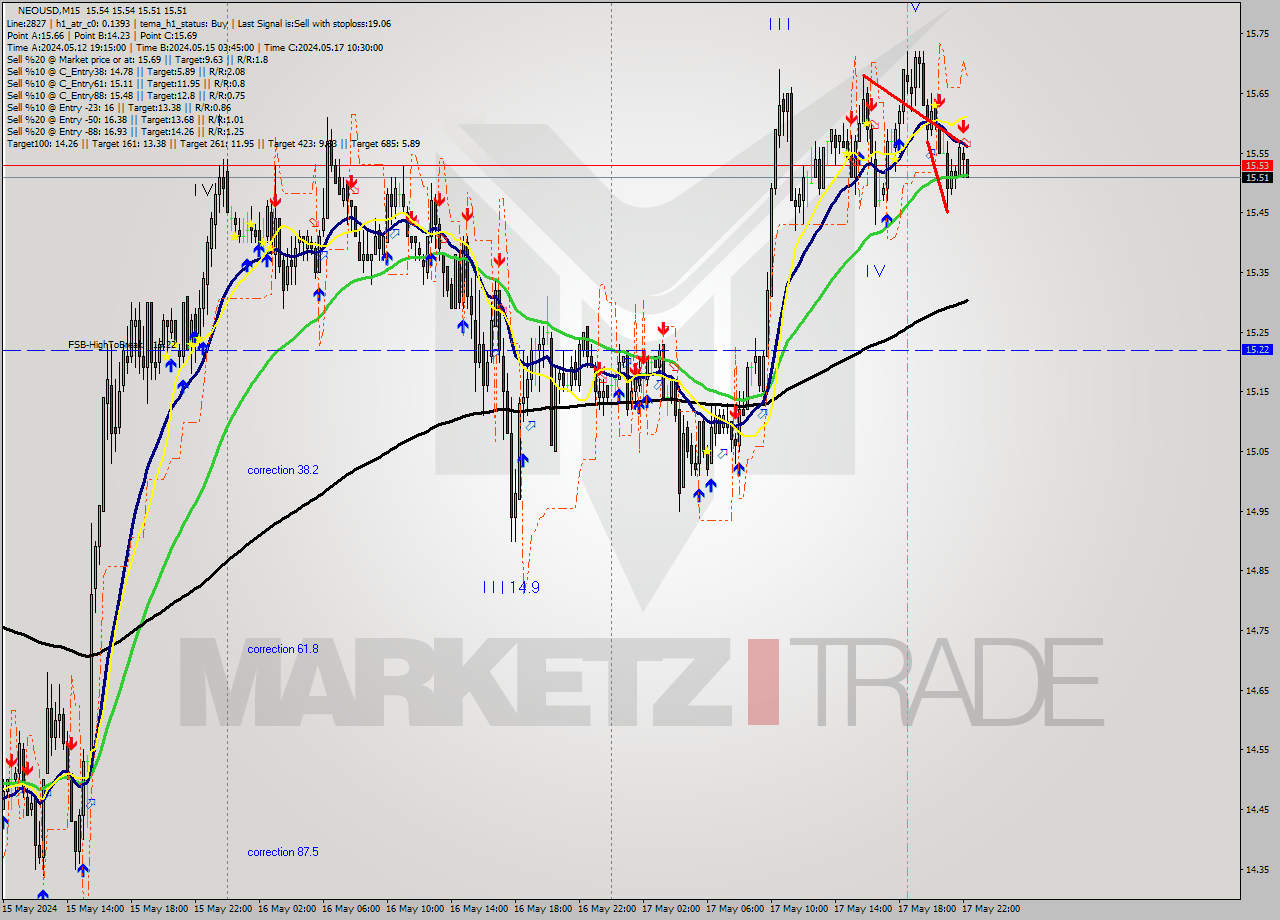Screen dimensions: 1280x920
Task: Click the blue 15.22 price tag
Action: pos(1256,350)
